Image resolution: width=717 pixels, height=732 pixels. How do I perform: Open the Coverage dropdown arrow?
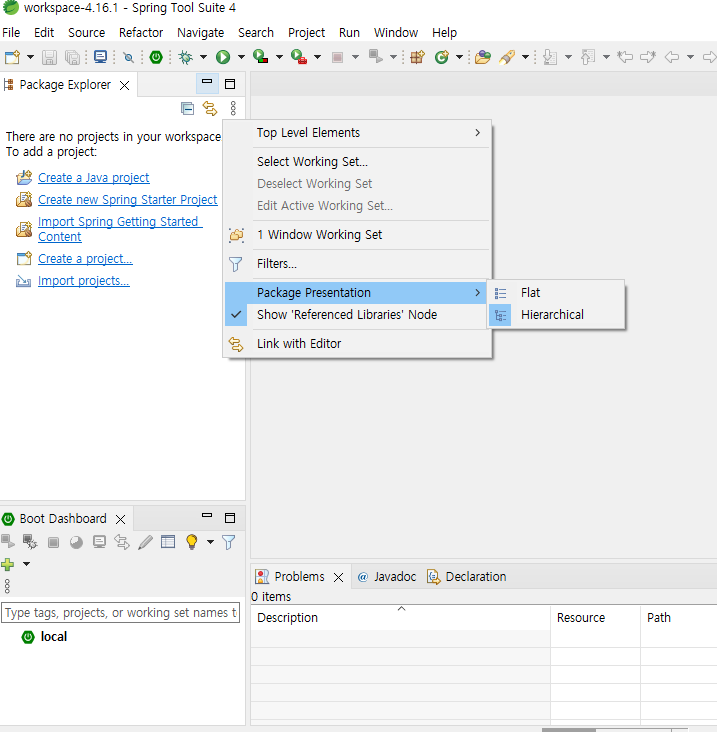279,57
